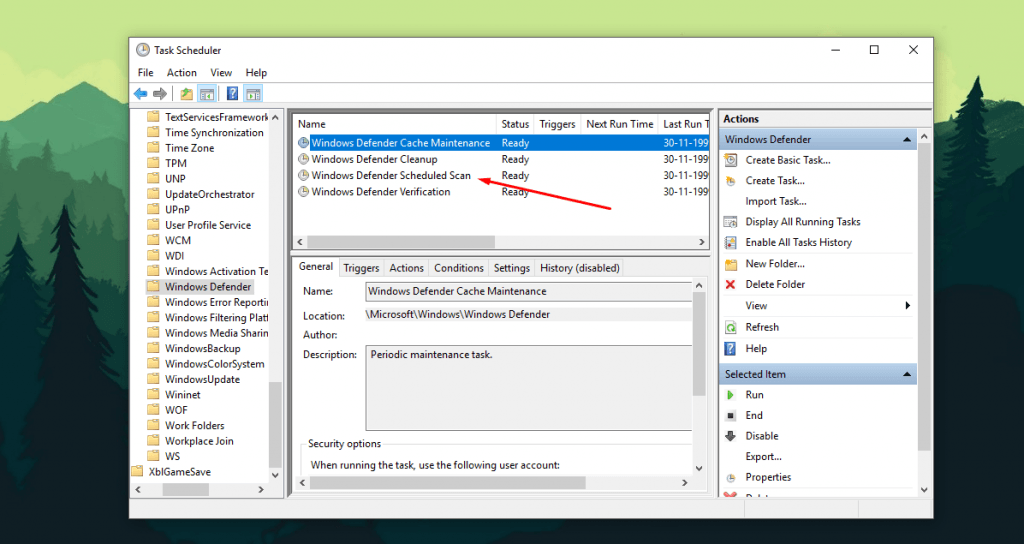Toggle the Show/Hide Action Pane toolbar icon
Viewport: 1024px width, 544px height.
coord(253,94)
